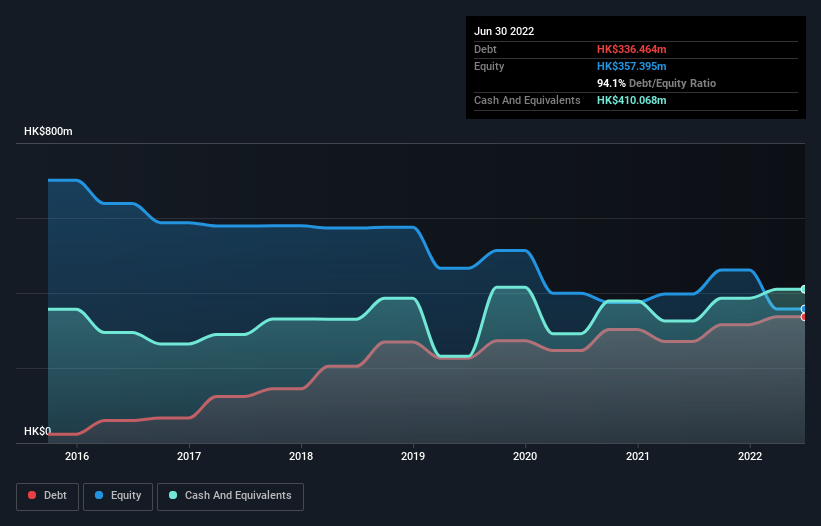Select the 2017 x-axis label
Image resolution: width=821 pixels, height=526 pixels.
[x=189, y=456]
